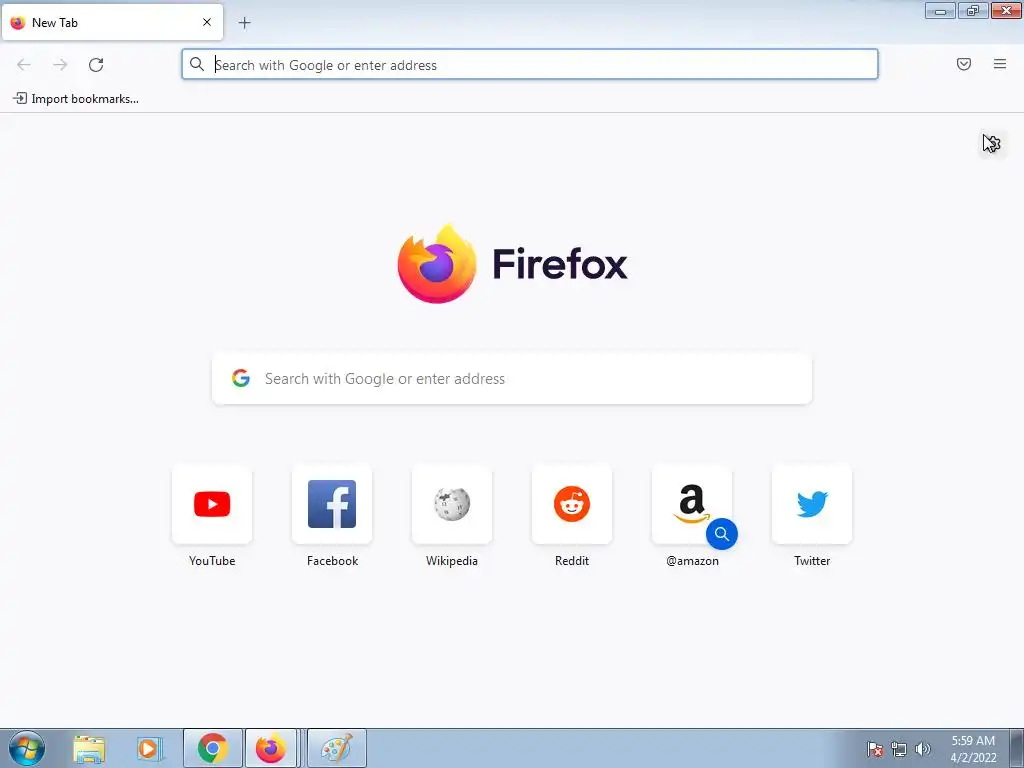
Task: Personalize new tab via gear icon
Action: [x=992, y=143]
